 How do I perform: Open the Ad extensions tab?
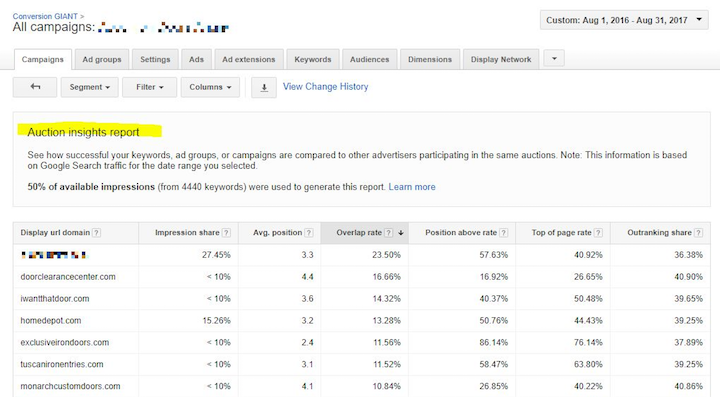coord(249,60)
